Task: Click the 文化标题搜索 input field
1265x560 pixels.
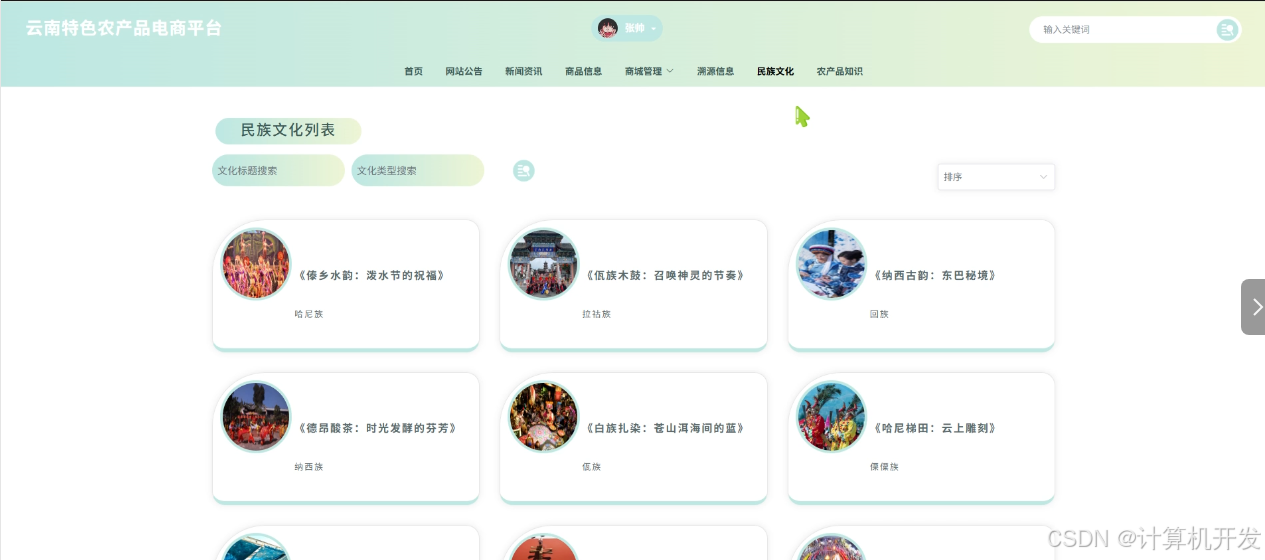Action: coord(278,170)
